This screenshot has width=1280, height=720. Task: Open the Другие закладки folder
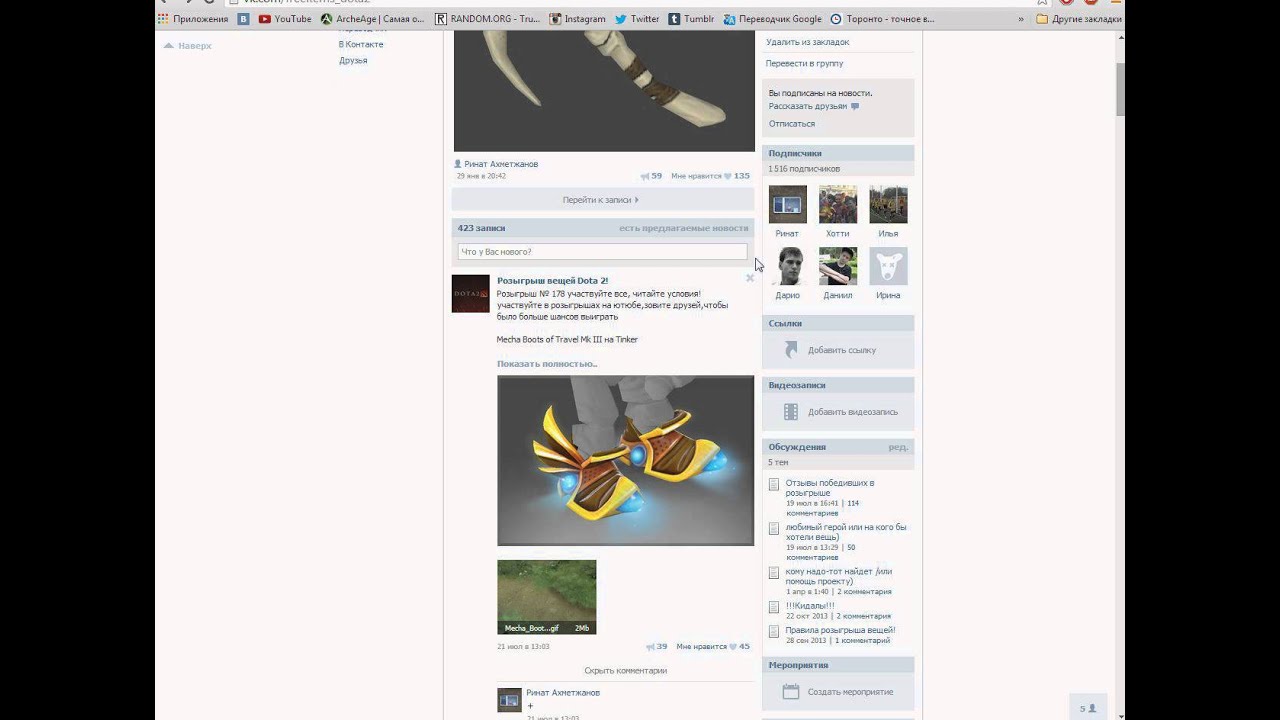tap(1078, 19)
